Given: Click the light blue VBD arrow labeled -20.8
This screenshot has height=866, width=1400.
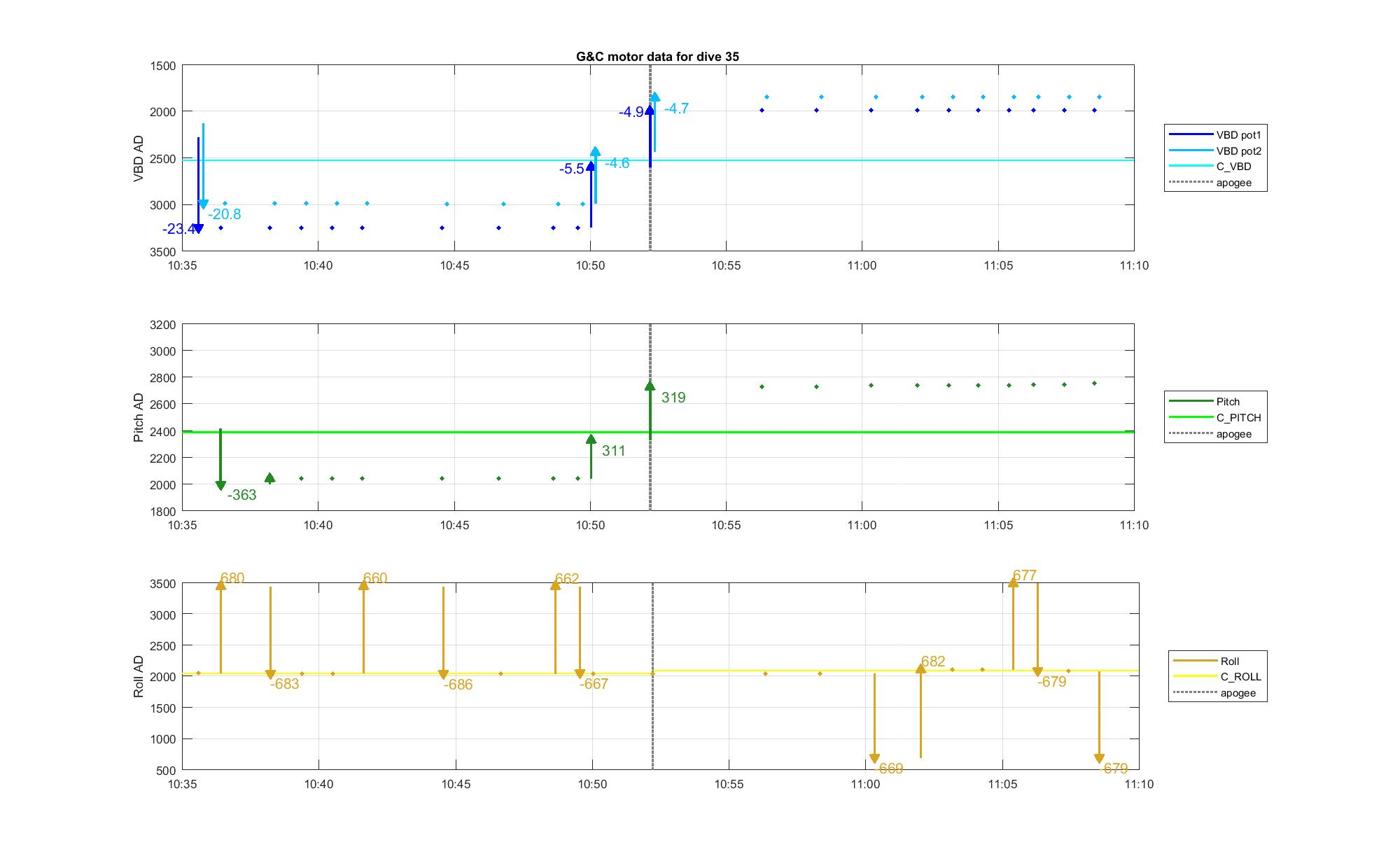Looking at the screenshot, I should [x=203, y=167].
